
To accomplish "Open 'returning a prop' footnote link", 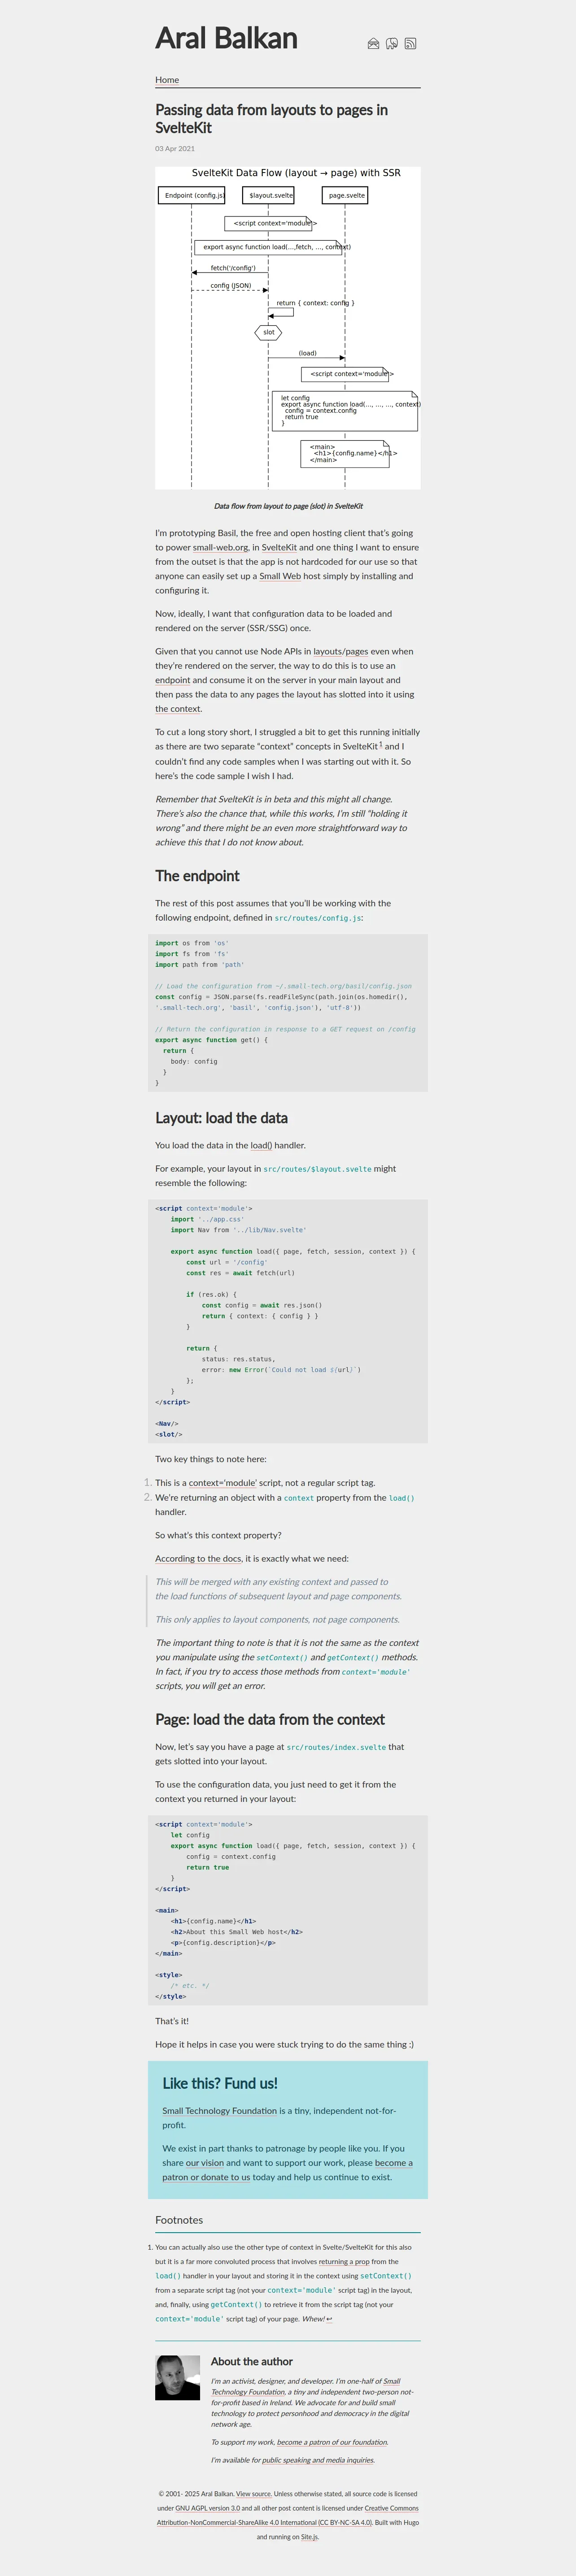I will (346, 2261).
